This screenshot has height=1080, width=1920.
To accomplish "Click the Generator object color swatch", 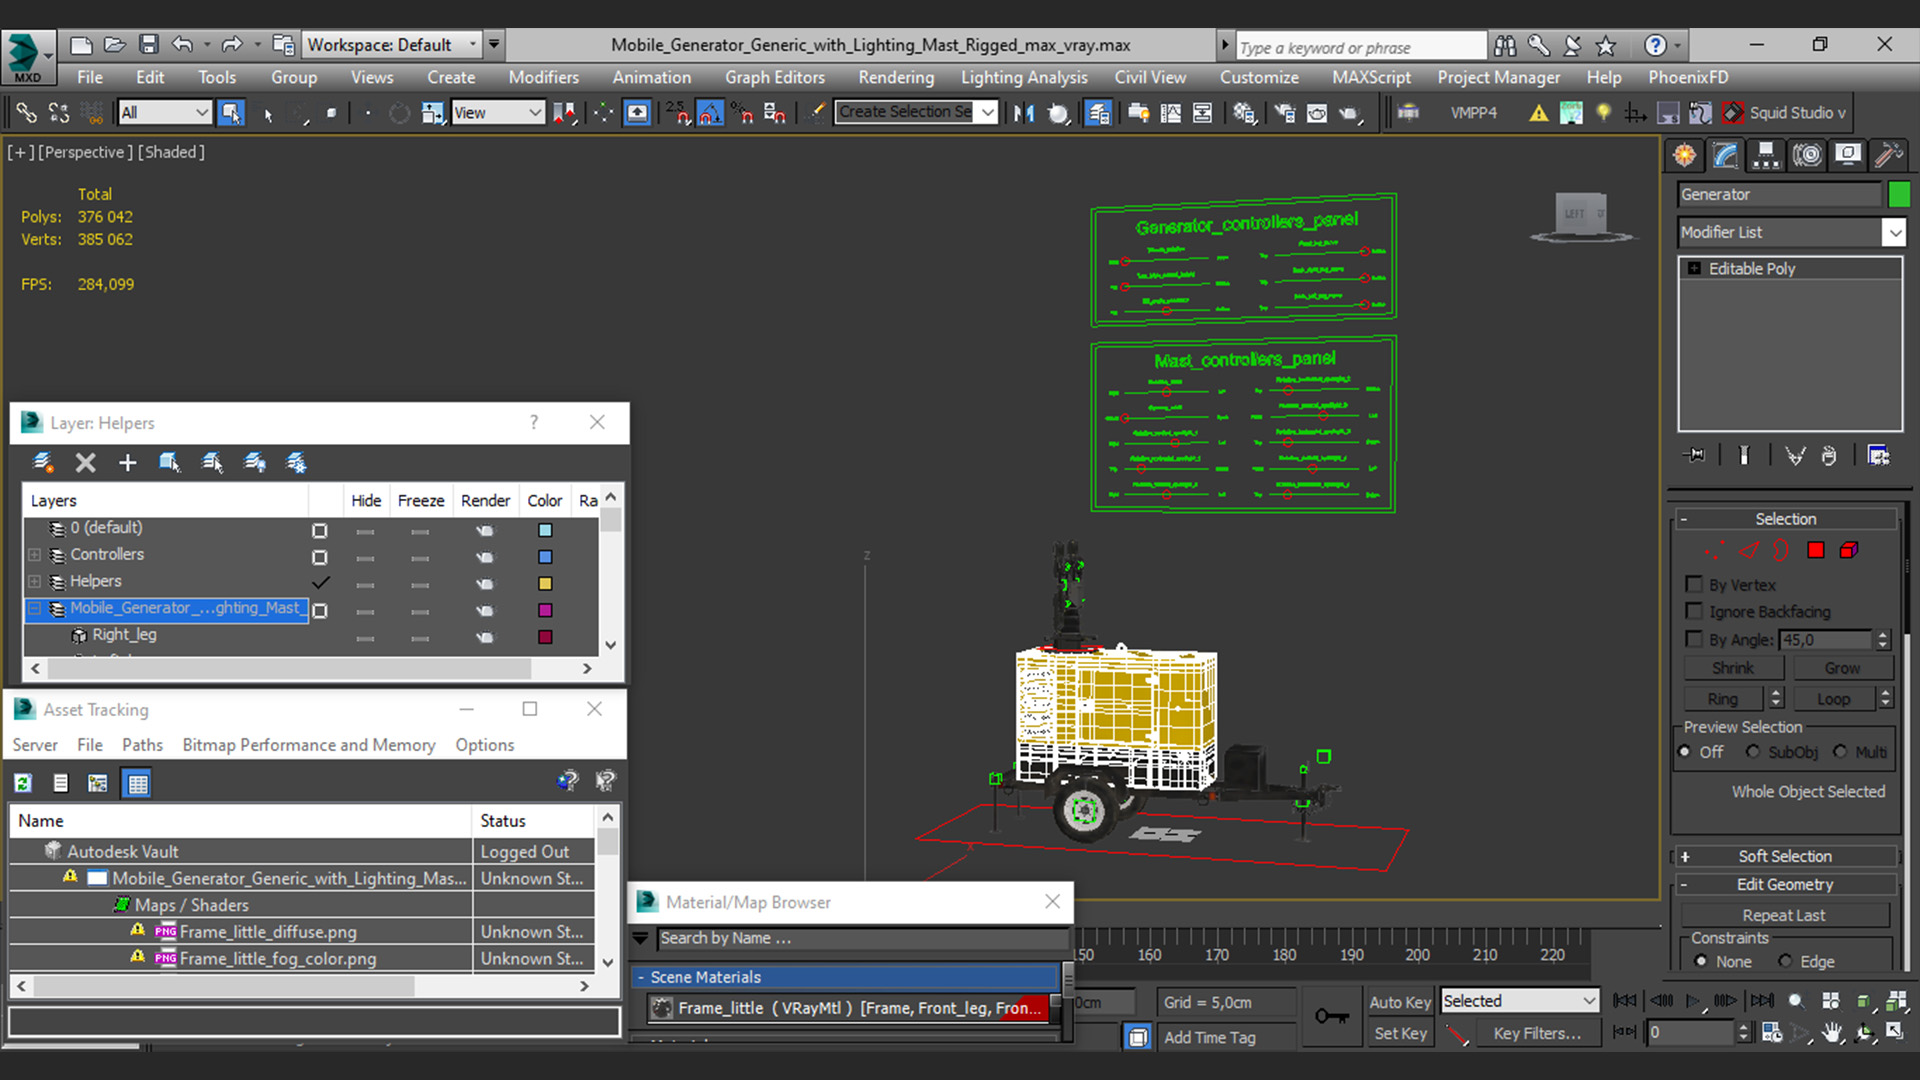I will click(1899, 194).
